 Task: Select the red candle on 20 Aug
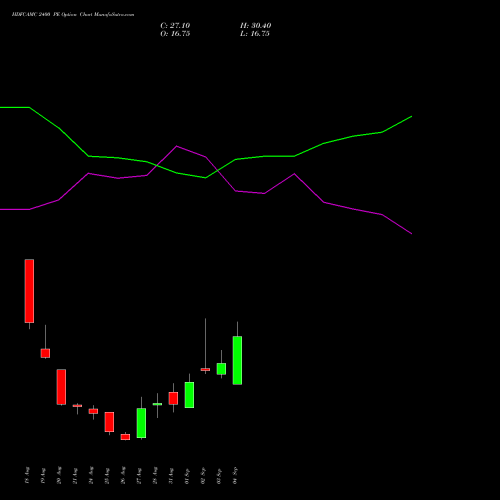coord(61,387)
